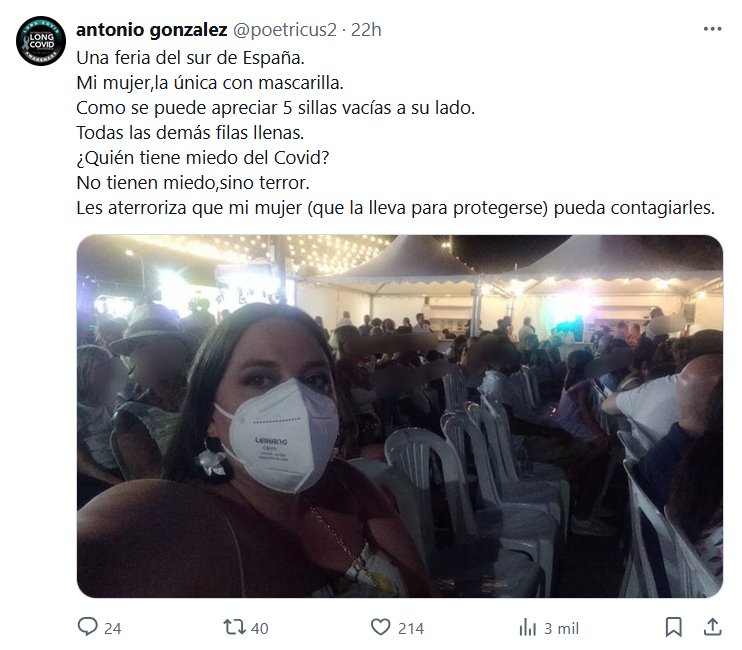Click the 214 likes count
The image size is (742, 650).
point(411,628)
